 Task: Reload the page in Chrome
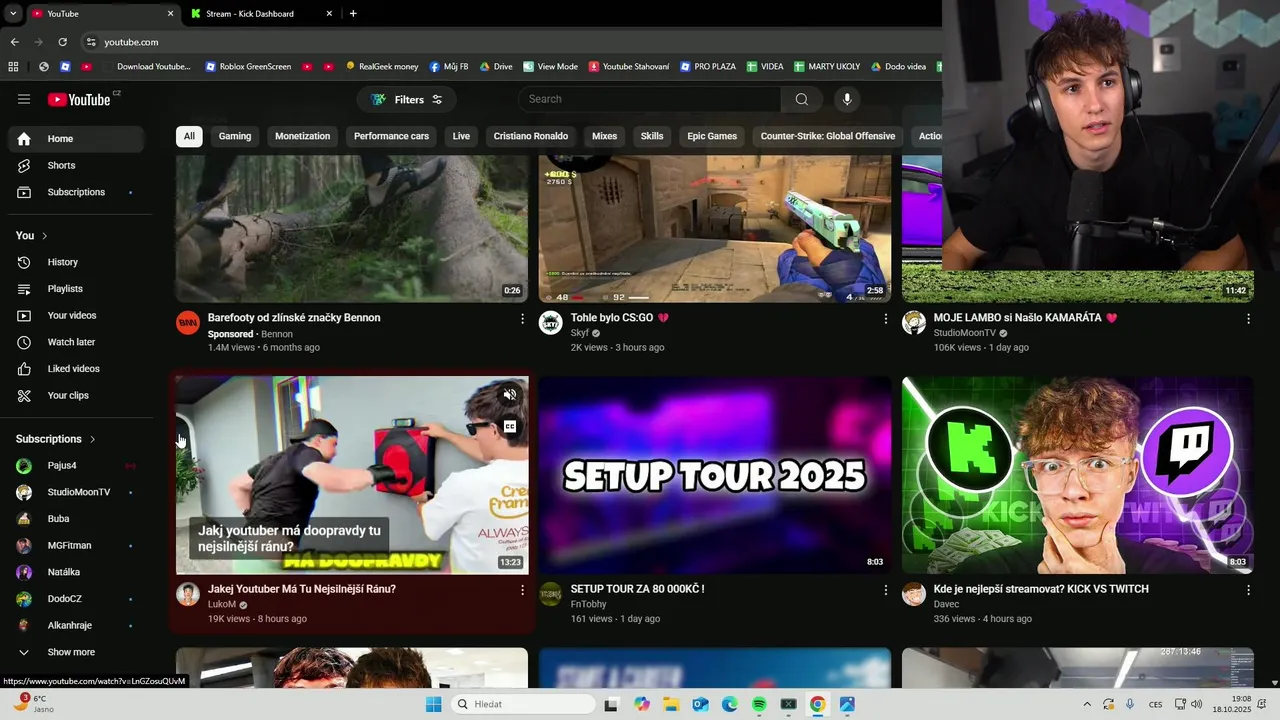tap(62, 42)
